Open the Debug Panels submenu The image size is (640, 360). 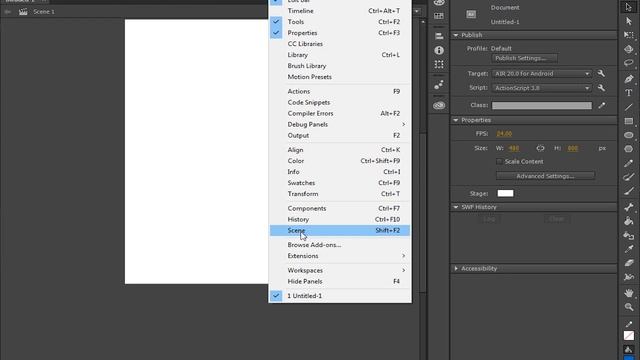click(340, 124)
